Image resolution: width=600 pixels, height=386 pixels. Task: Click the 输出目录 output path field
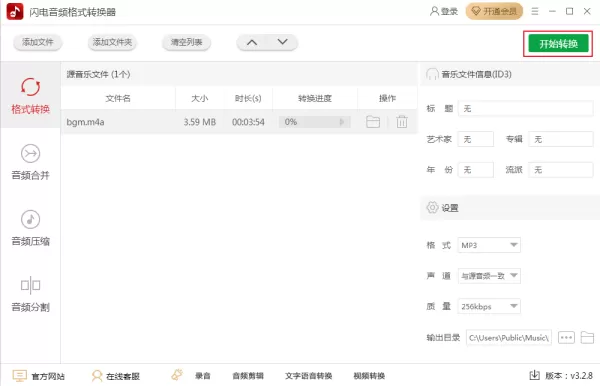[x=509, y=338]
